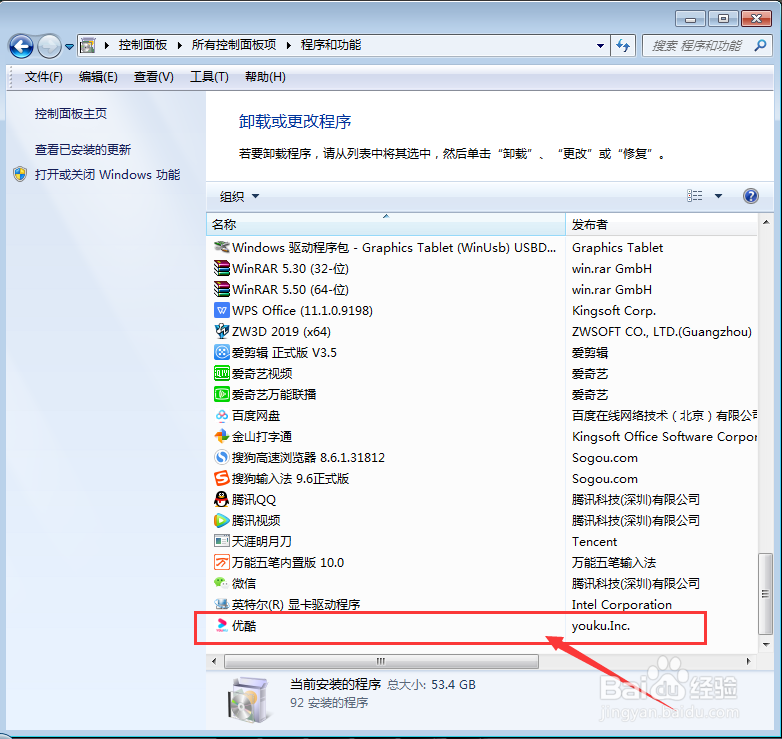Open 查看已安装的更新 link
Screen dimensions: 782x739
[x=83, y=150]
